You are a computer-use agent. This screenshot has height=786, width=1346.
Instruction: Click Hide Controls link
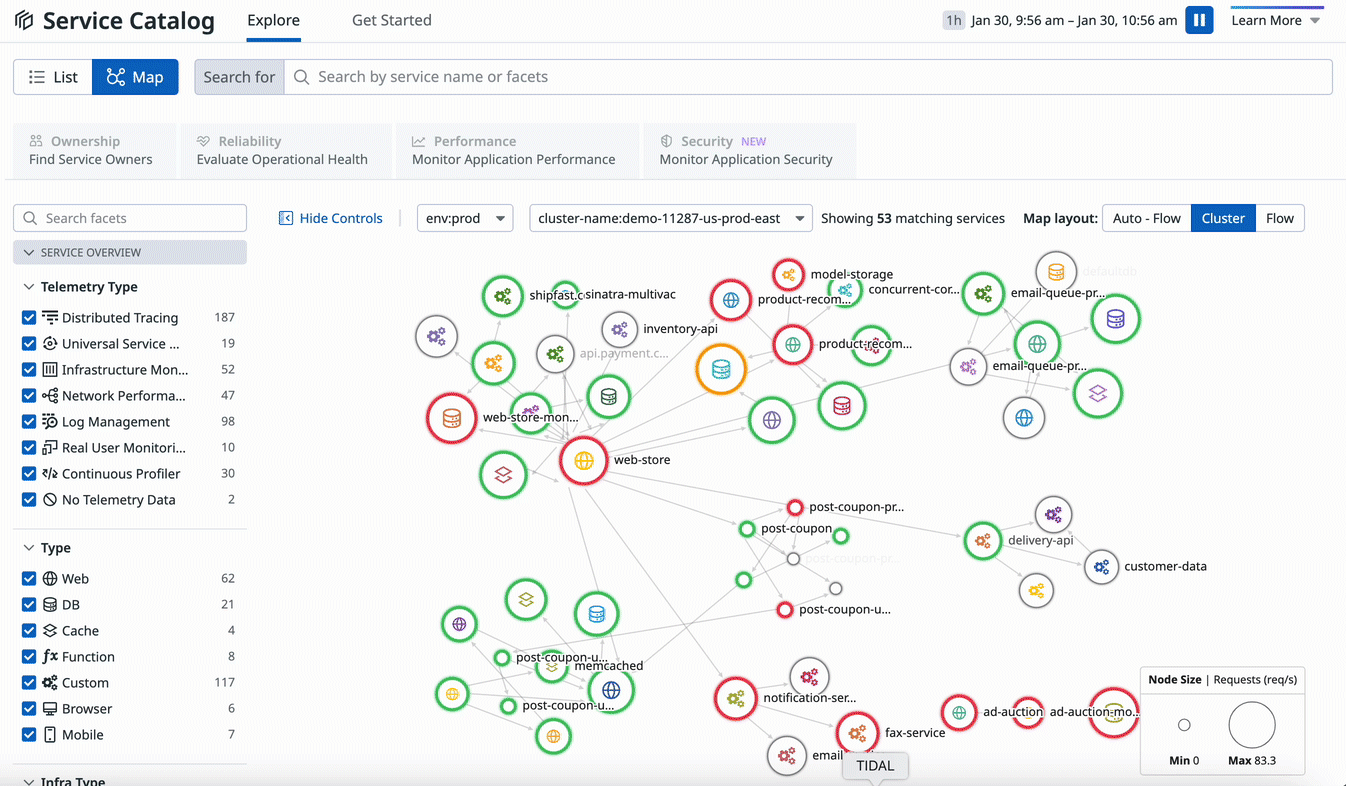click(330, 218)
